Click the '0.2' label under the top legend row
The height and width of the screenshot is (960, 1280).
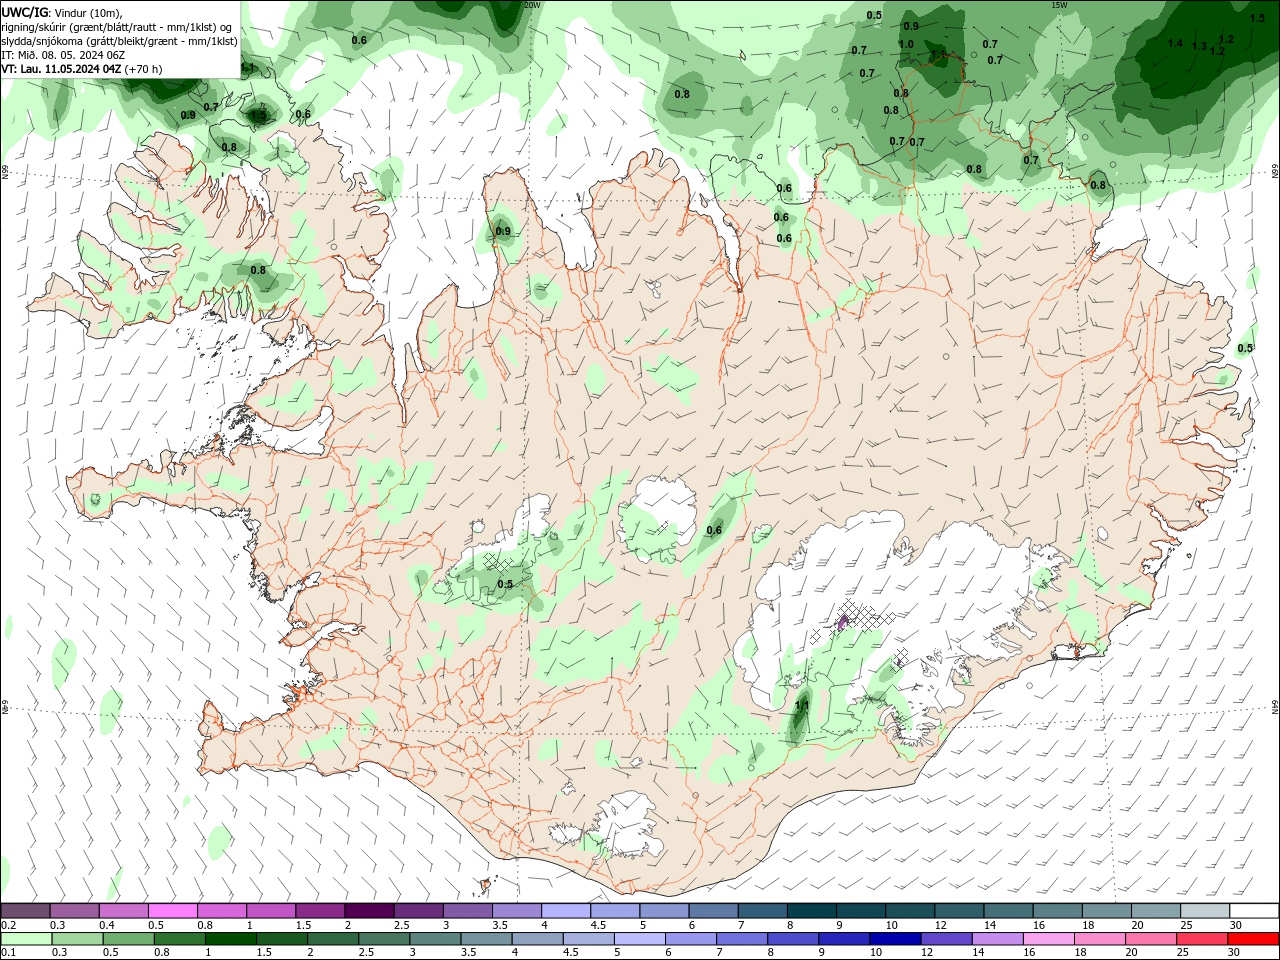click(8, 925)
